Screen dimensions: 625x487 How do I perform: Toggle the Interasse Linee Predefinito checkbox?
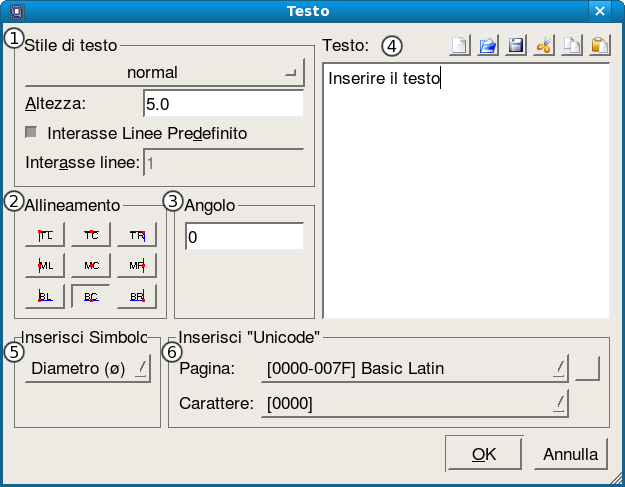(x=31, y=132)
